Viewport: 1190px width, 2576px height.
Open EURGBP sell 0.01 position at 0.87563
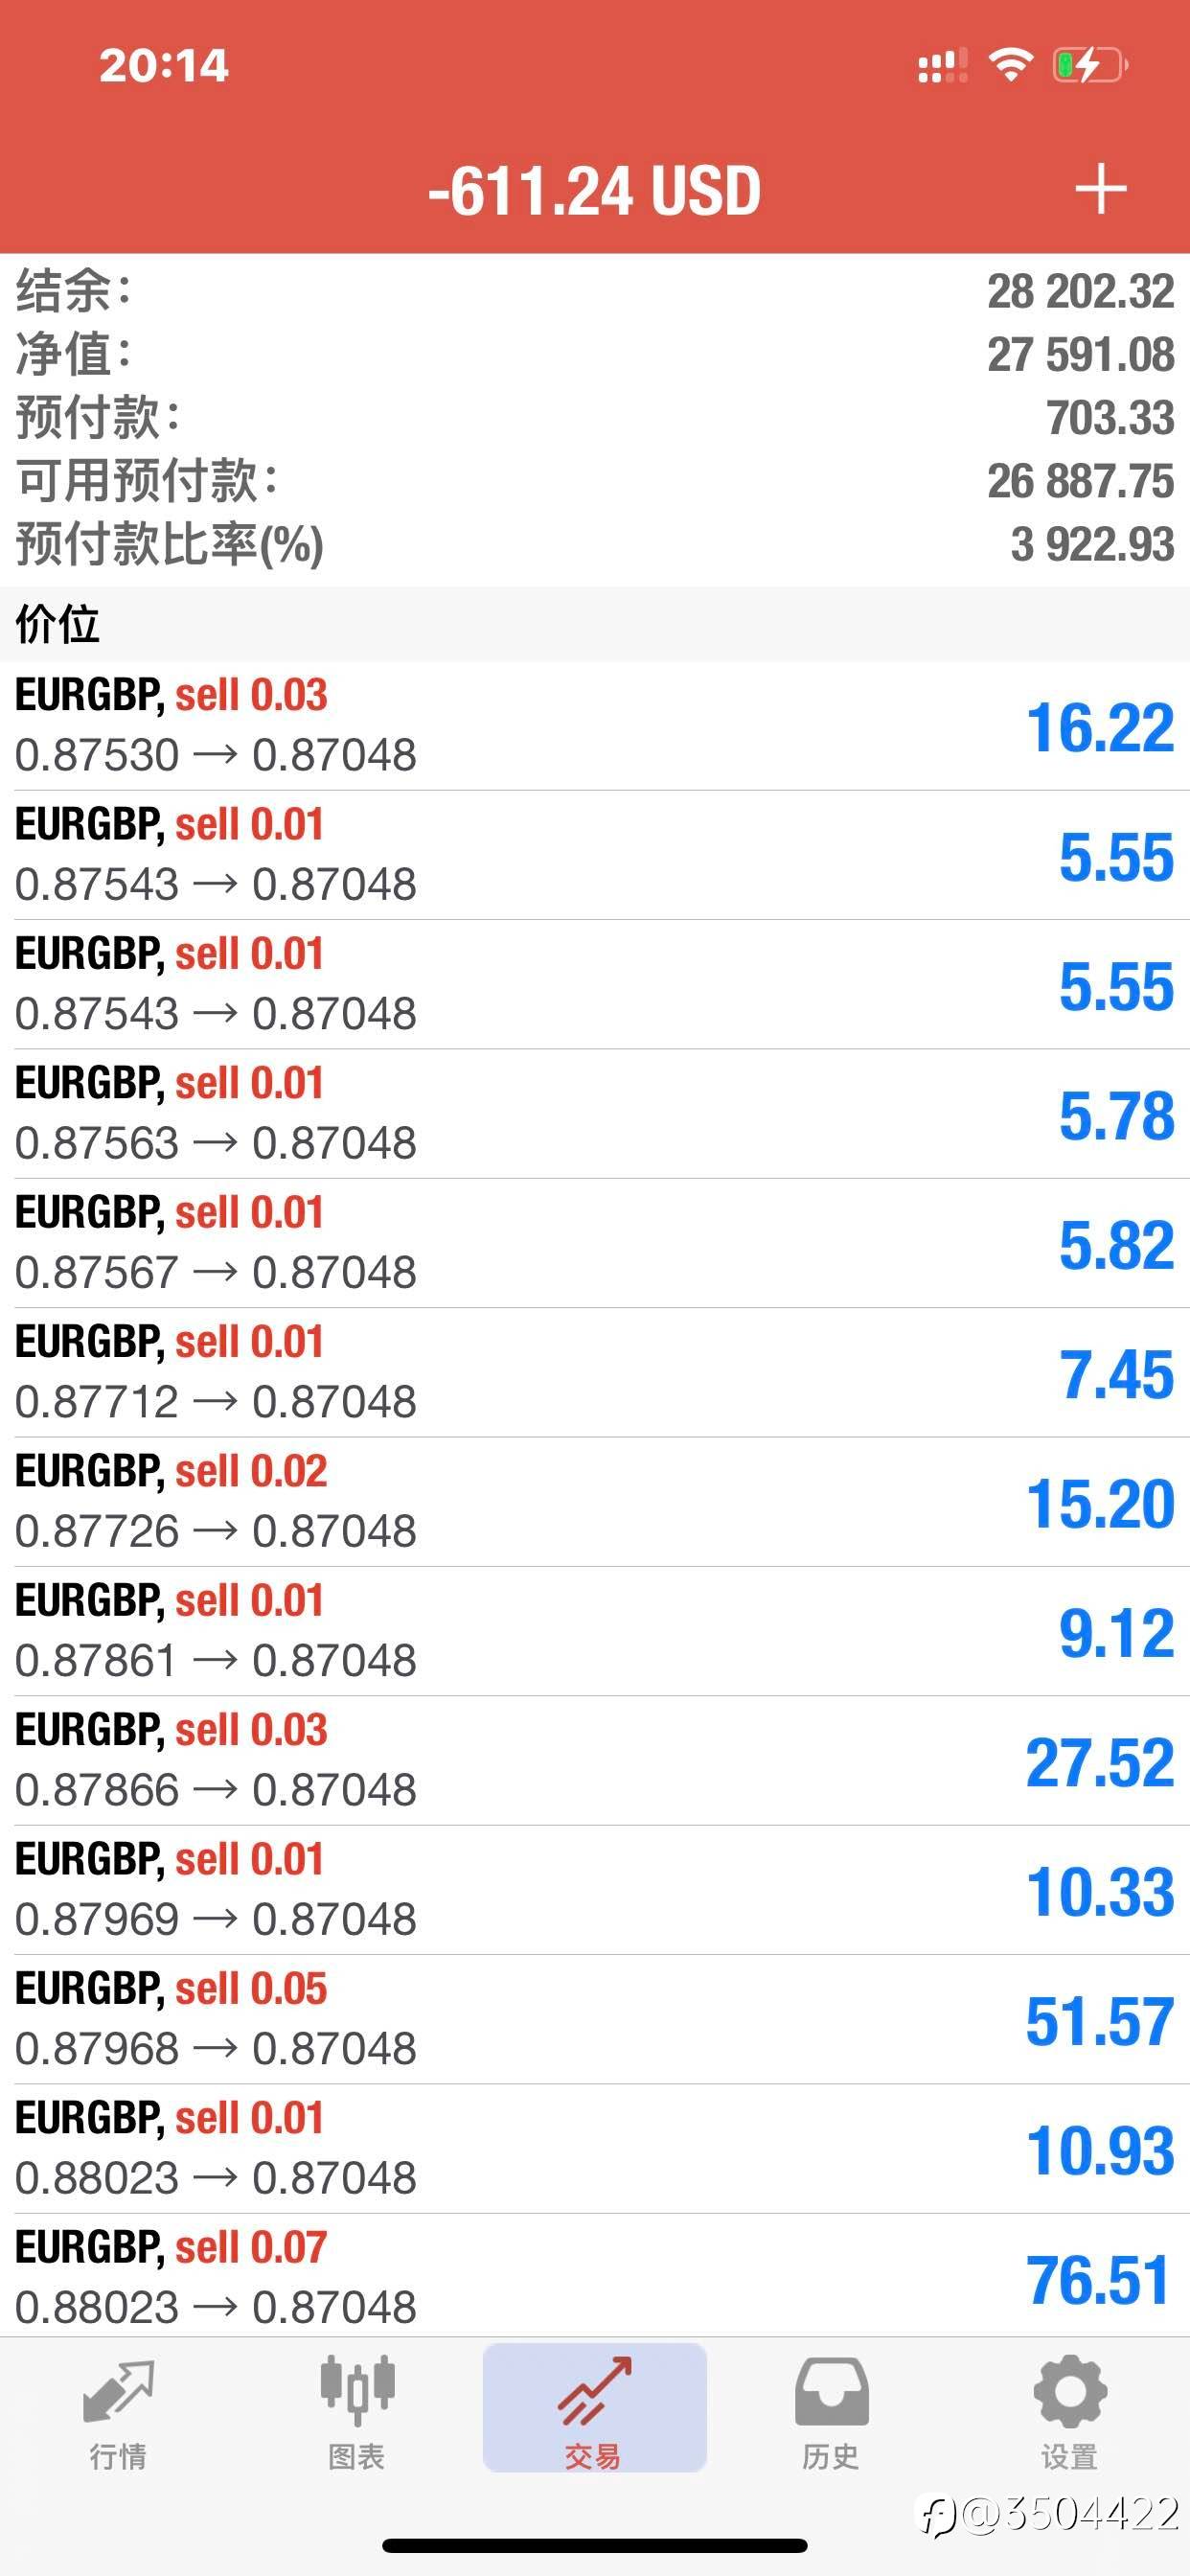(595, 1113)
